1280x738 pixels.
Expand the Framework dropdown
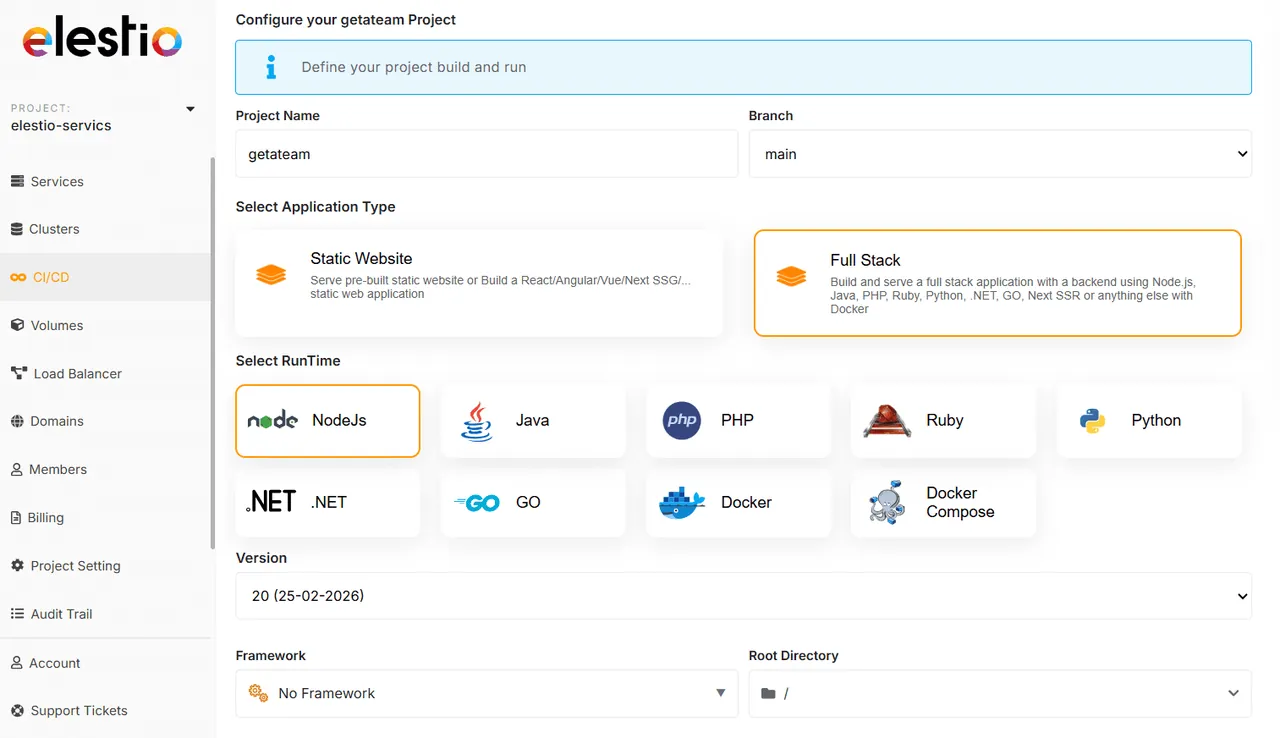[487, 693]
